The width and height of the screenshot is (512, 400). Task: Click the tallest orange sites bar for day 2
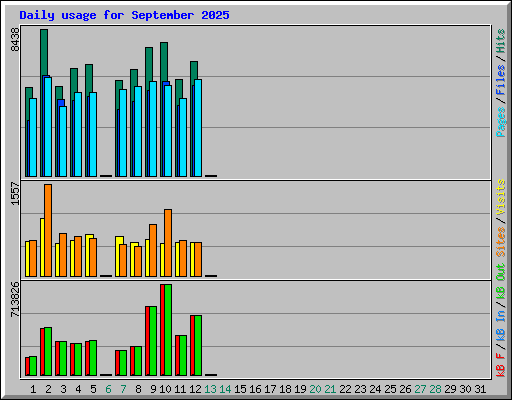point(48,230)
